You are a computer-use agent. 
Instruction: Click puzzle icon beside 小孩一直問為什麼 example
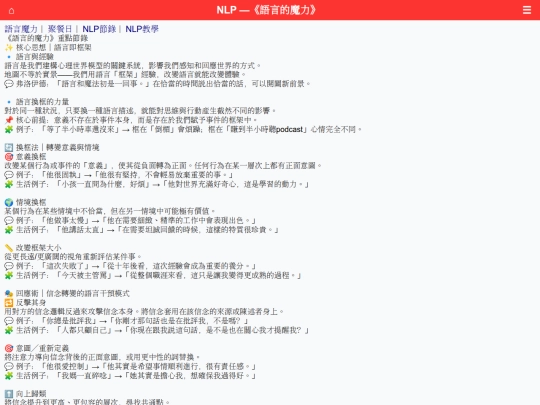9,184
